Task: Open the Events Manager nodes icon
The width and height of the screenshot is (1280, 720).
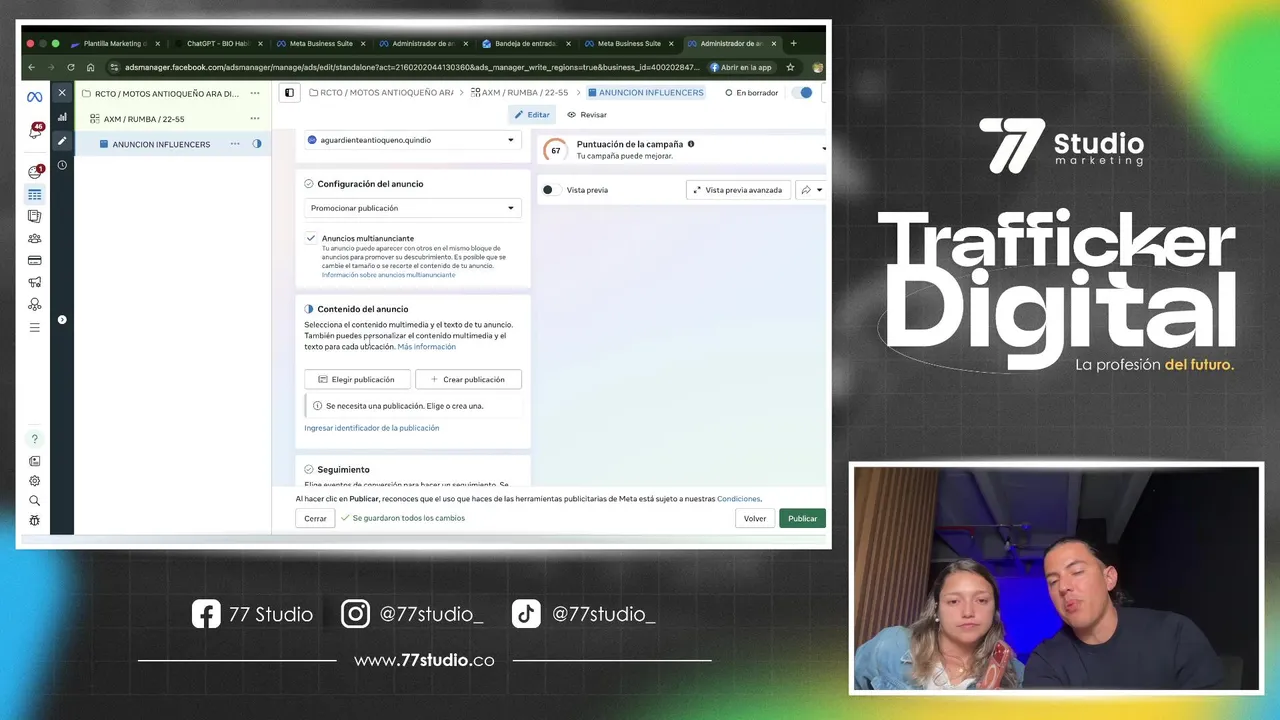Action: (35, 304)
